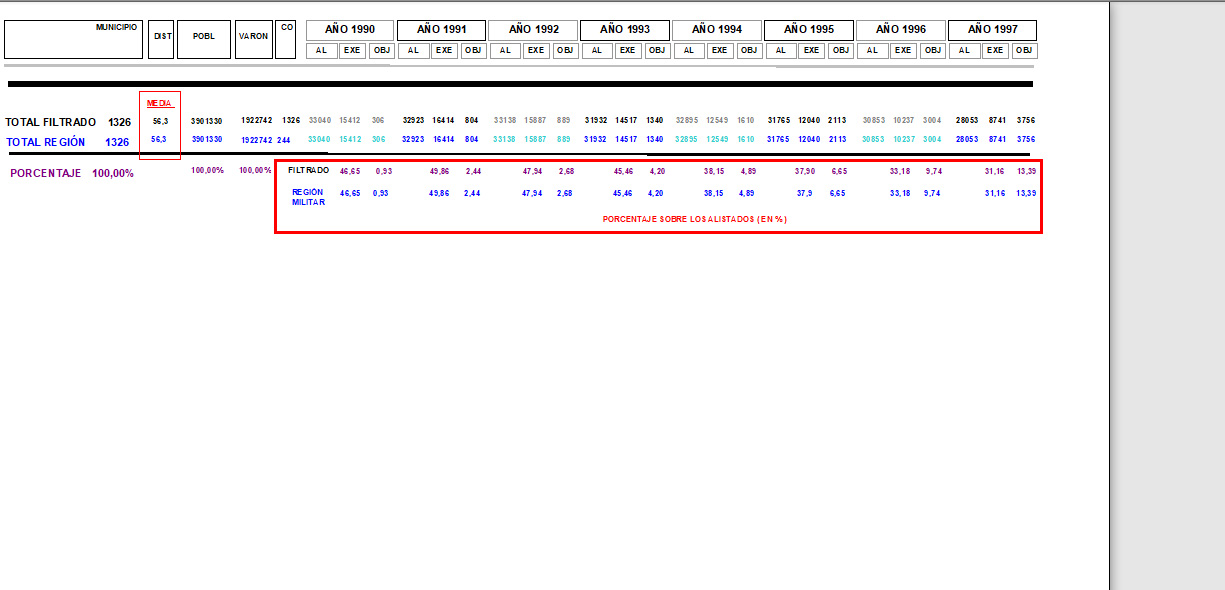Click the PORCENTAJE SOBRE LOS ALISTADOS caption

tap(694, 218)
